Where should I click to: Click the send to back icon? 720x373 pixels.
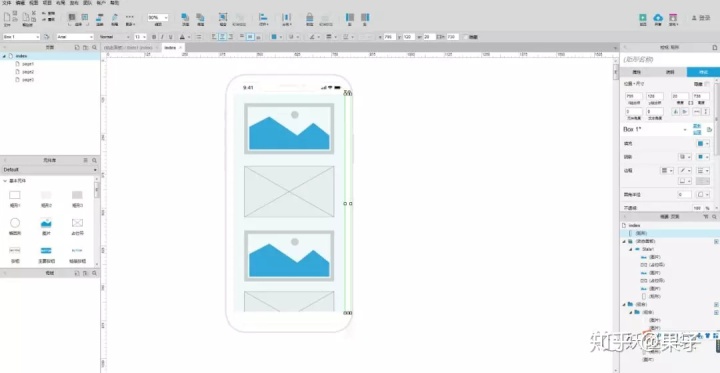(x=200, y=17)
